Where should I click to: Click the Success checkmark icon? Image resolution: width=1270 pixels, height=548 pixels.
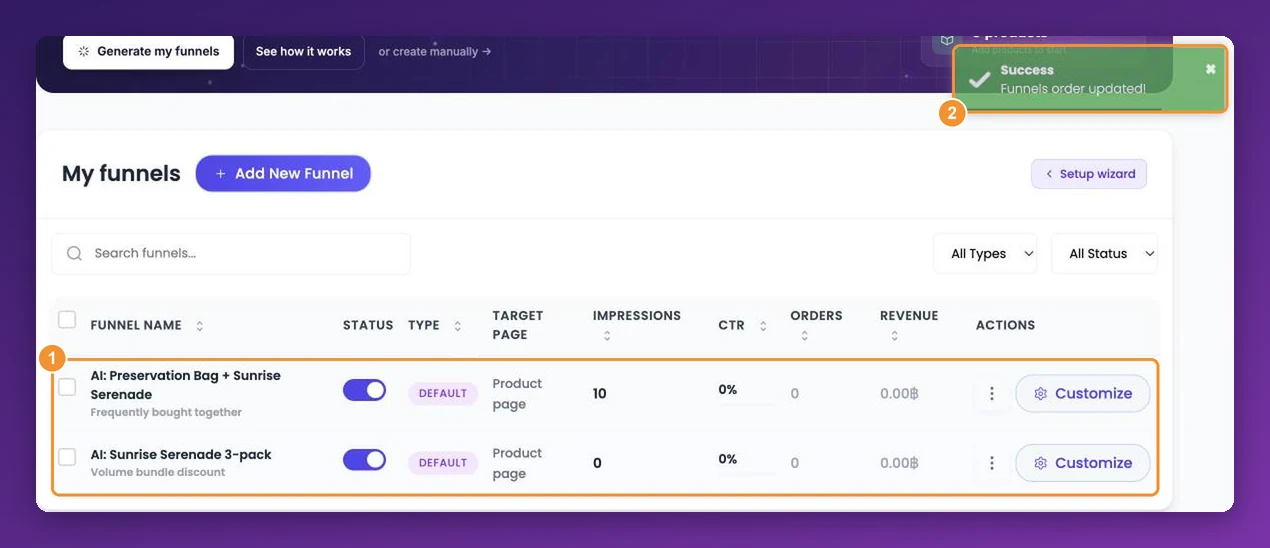pos(980,80)
